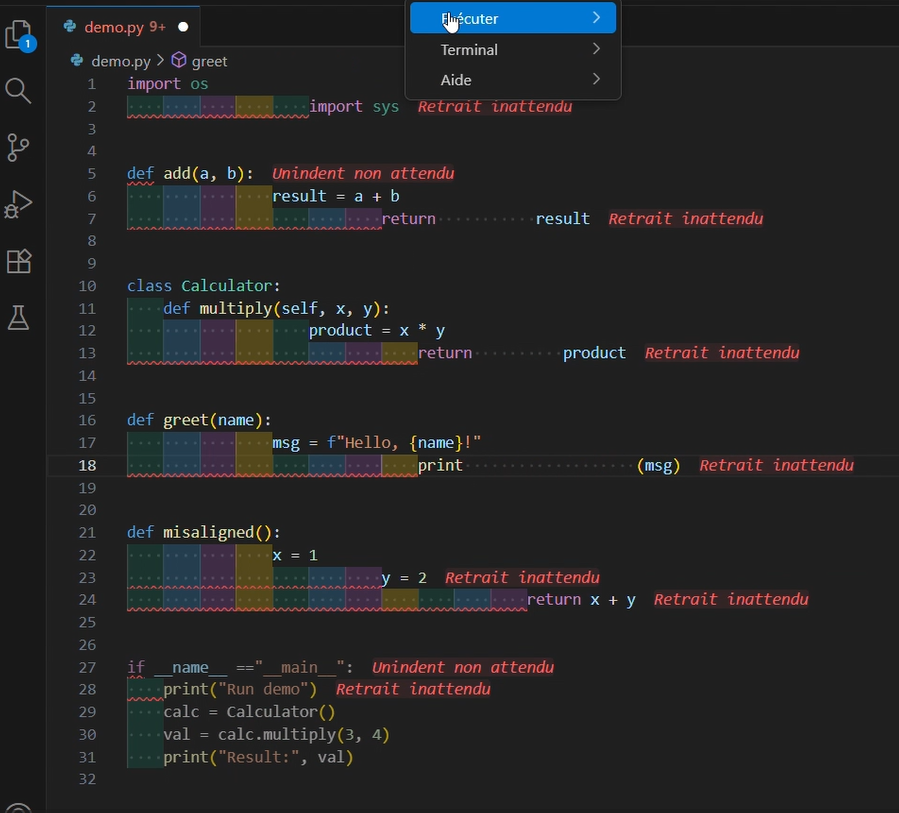The width and height of the screenshot is (899, 813).
Task: Open the Testing flask view
Action: (x=19, y=317)
